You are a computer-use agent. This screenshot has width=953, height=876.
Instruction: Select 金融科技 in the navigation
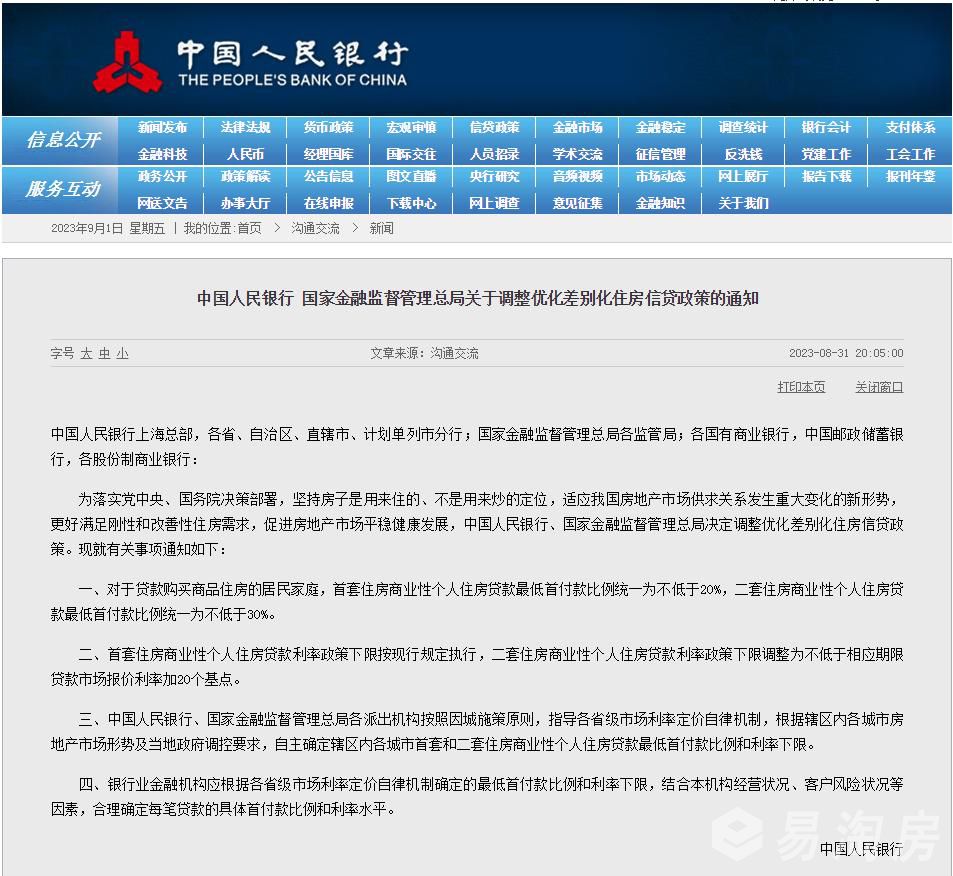pyautogui.click(x=162, y=154)
